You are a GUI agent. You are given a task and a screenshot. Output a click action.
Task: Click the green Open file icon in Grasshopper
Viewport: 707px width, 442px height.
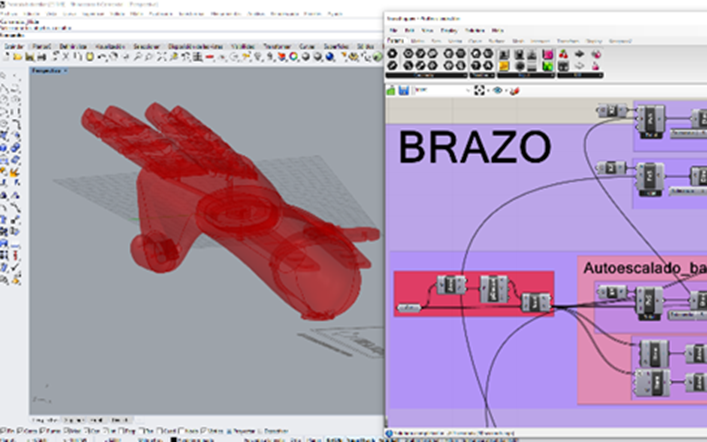(392, 91)
